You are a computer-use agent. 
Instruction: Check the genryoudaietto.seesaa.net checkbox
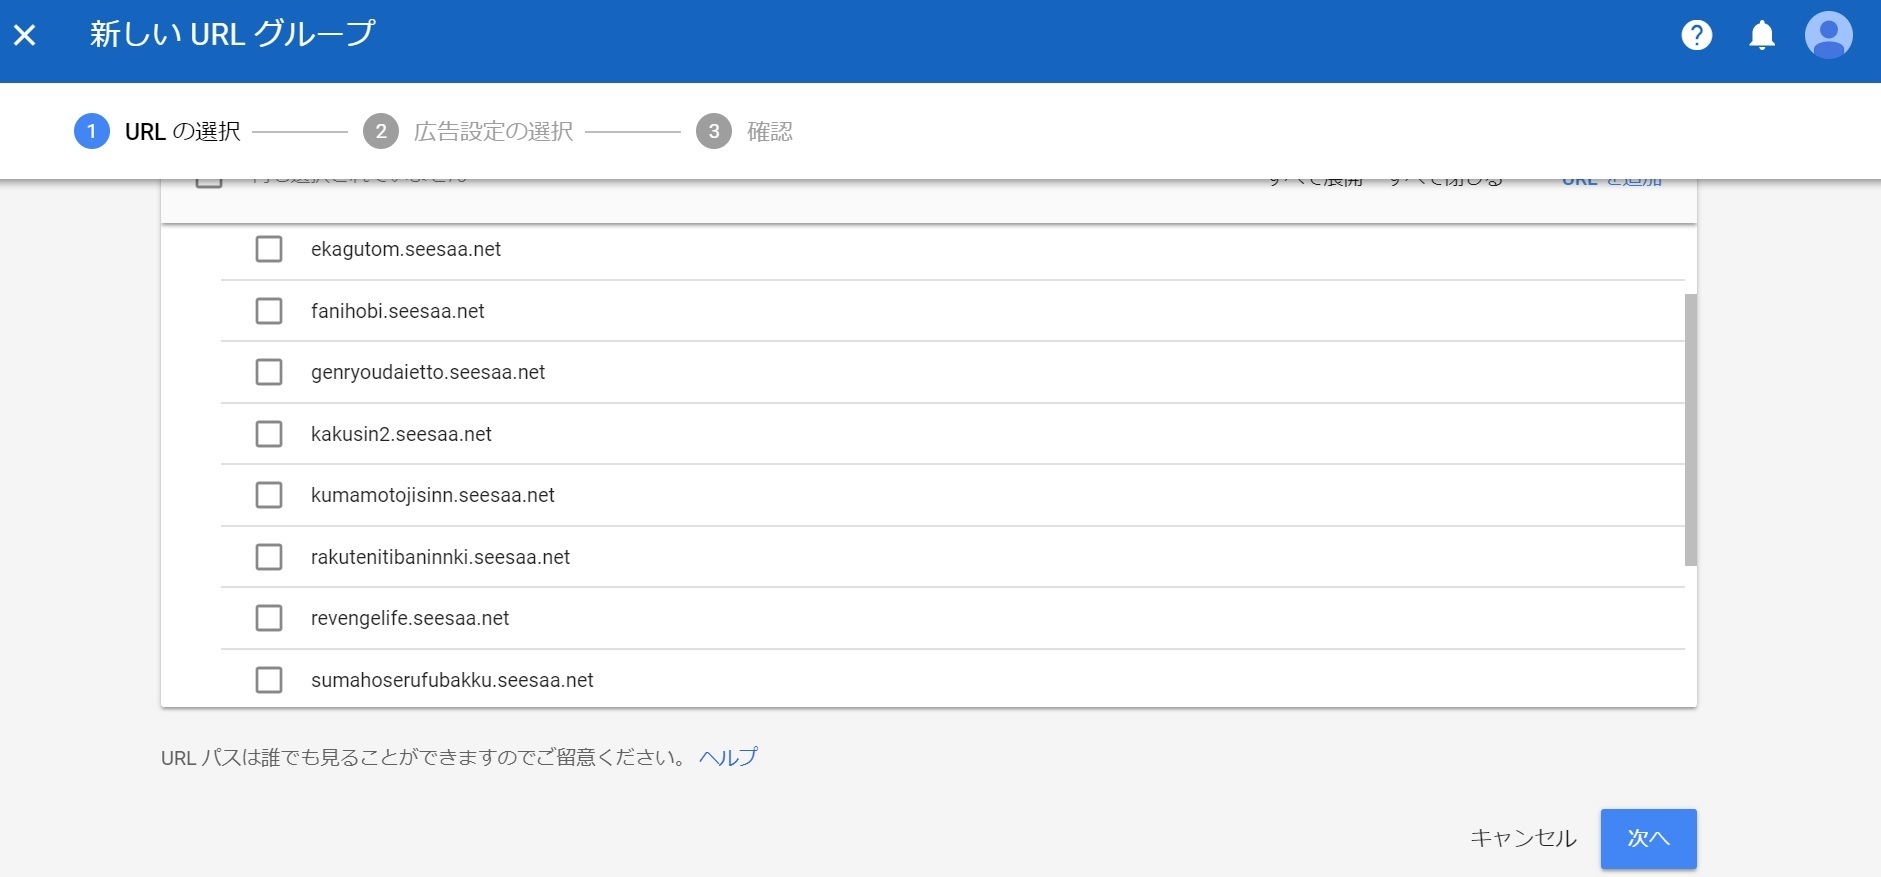coord(269,372)
